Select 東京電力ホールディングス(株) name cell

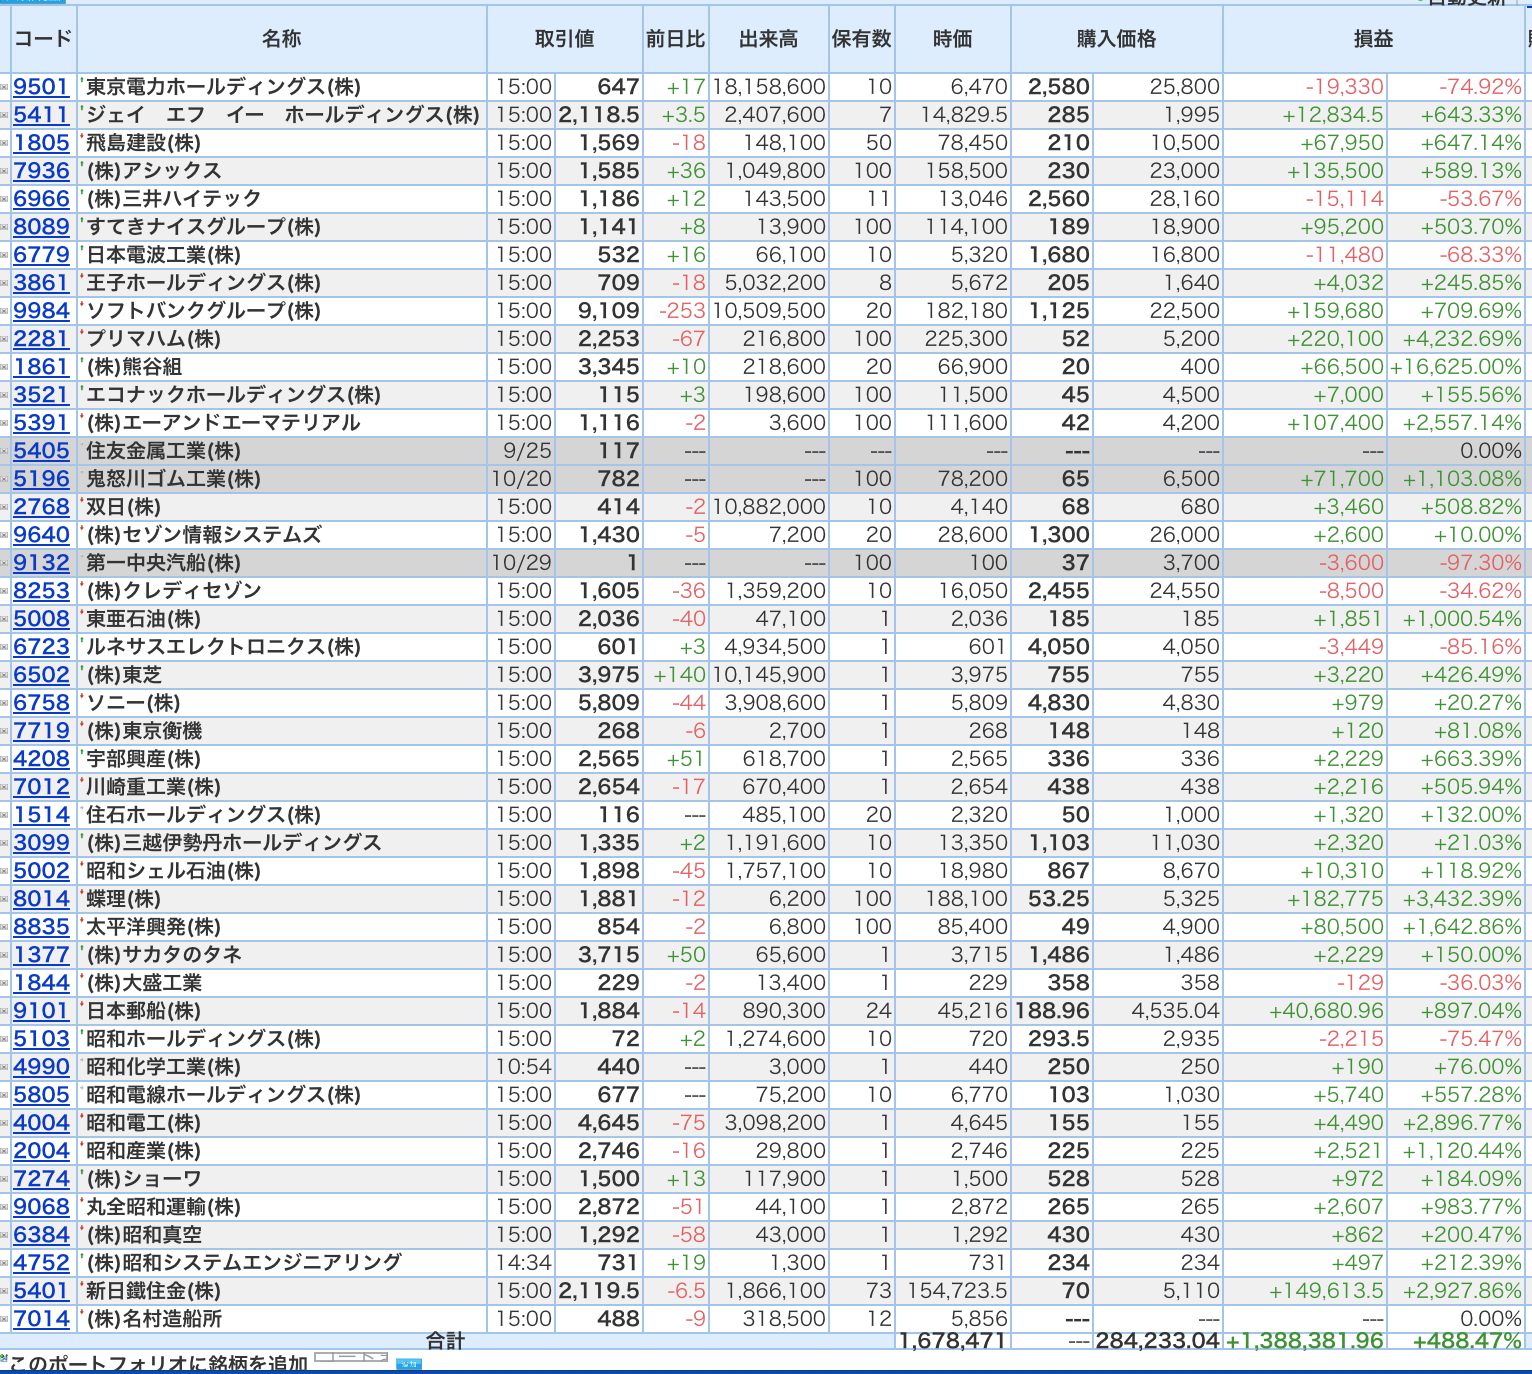(x=282, y=87)
